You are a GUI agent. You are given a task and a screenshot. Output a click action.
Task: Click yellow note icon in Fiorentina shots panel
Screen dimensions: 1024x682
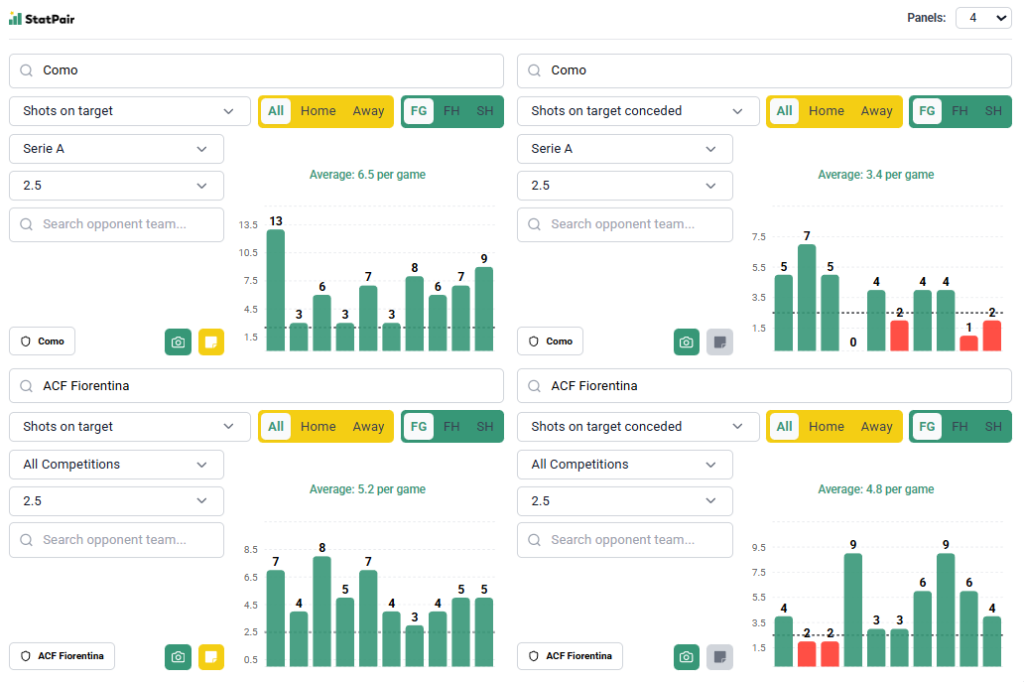click(x=211, y=657)
